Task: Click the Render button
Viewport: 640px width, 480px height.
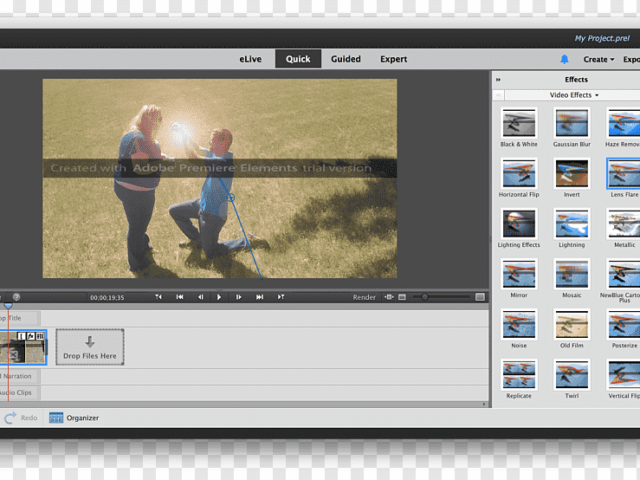Action: (364, 297)
